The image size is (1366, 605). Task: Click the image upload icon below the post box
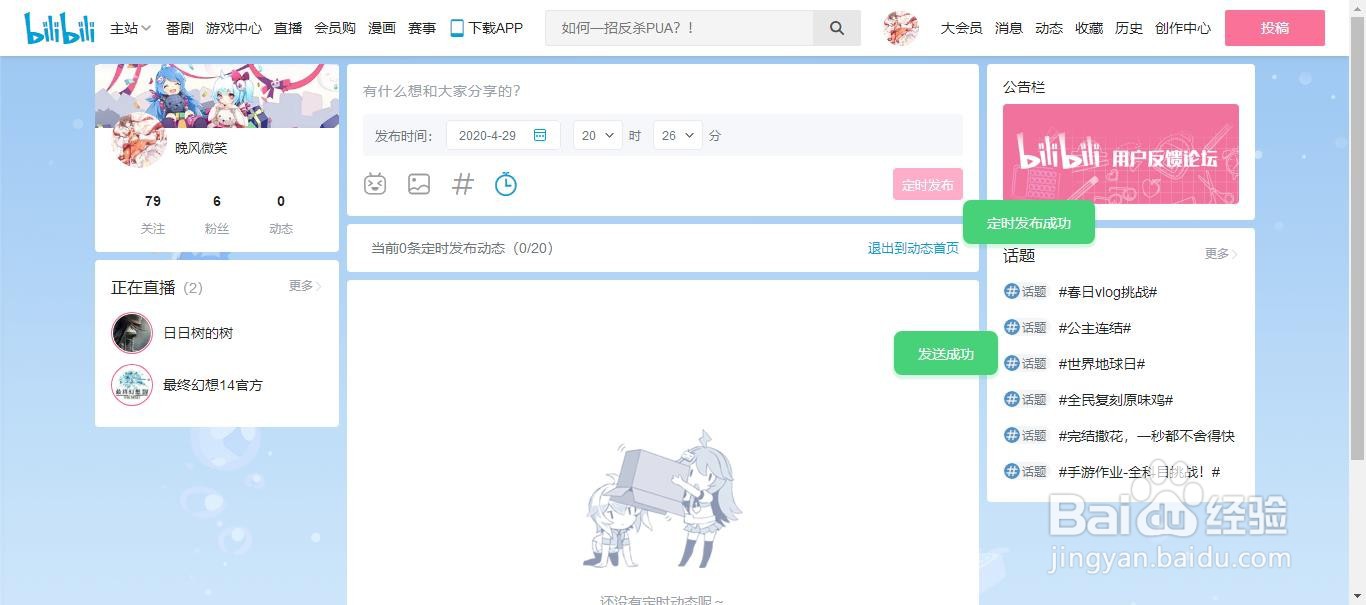pyautogui.click(x=419, y=184)
